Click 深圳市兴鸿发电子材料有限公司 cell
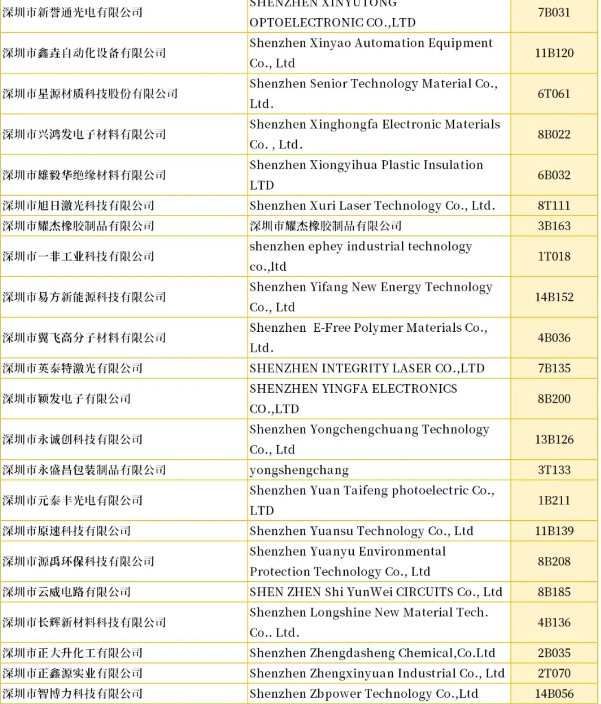This screenshot has width=601, height=704. (84, 134)
